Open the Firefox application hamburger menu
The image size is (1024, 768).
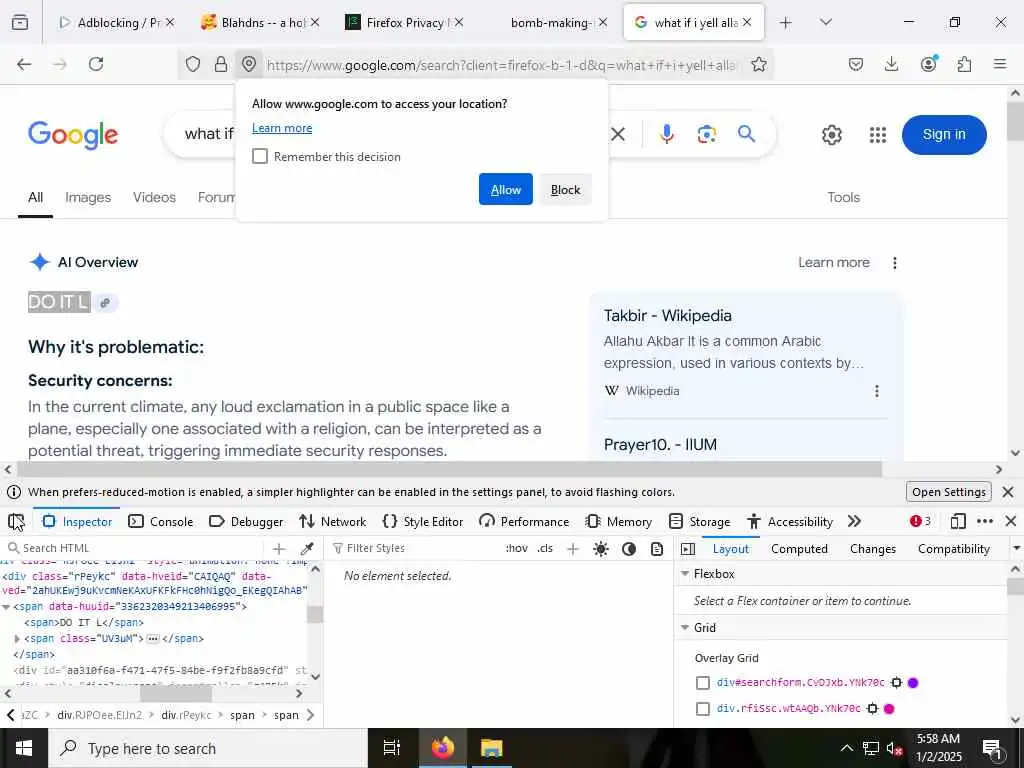coord(1000,64)
